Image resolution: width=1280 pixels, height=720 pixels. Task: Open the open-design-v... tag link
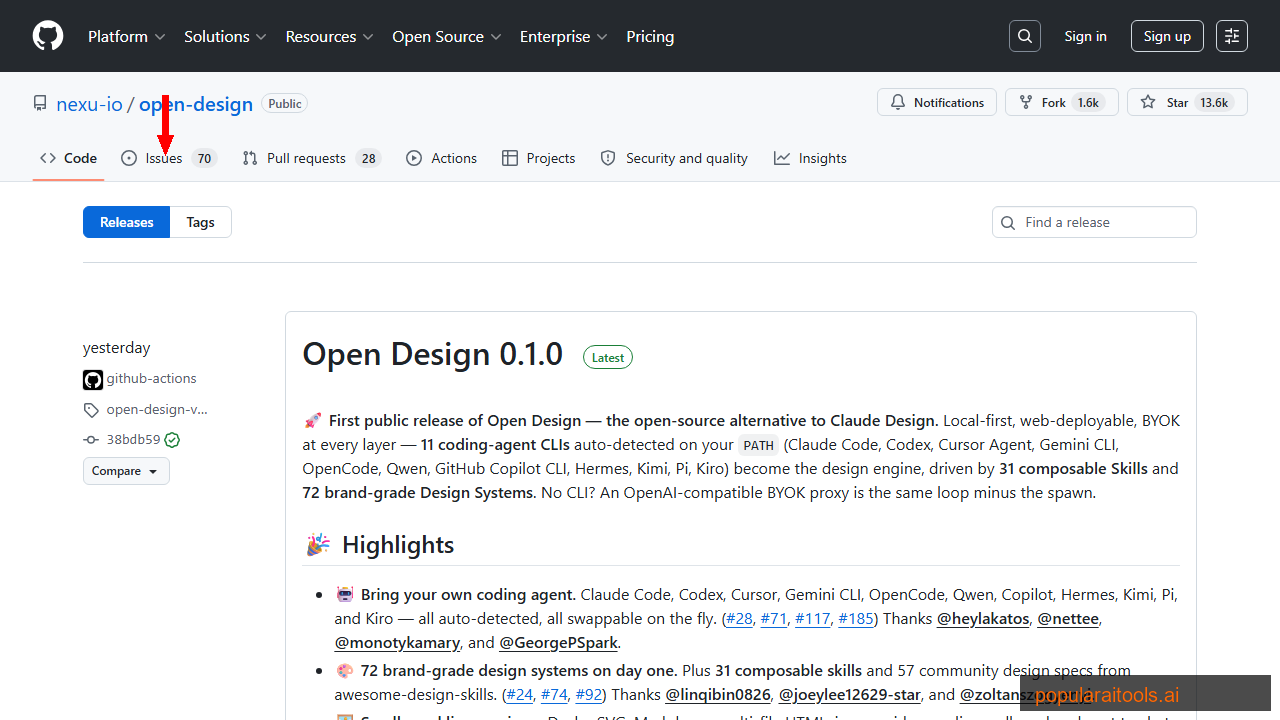[x=157, y=409]
